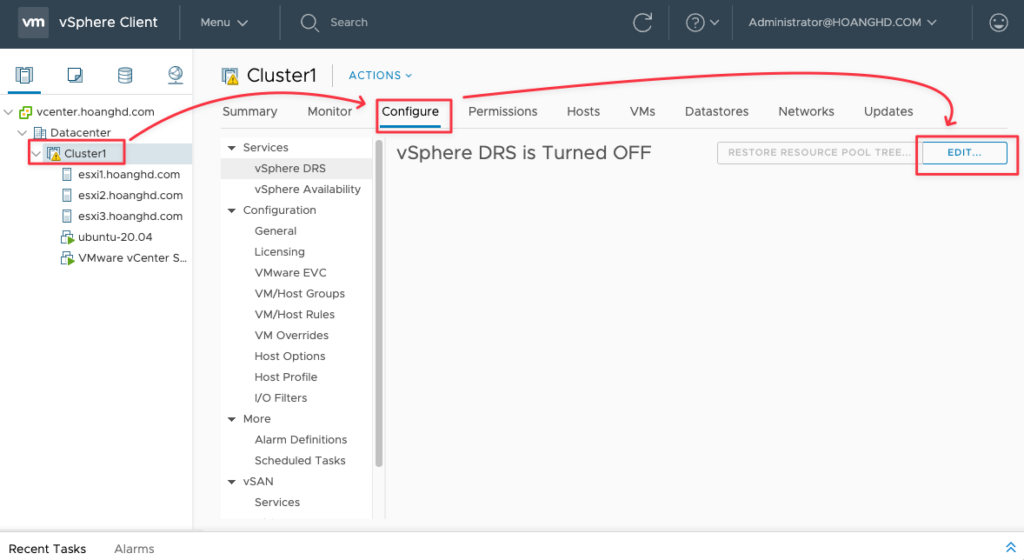Click the search magnifier icon
Screen dimensions: 1024x560
pyautogui.click(x=309, y=23)
